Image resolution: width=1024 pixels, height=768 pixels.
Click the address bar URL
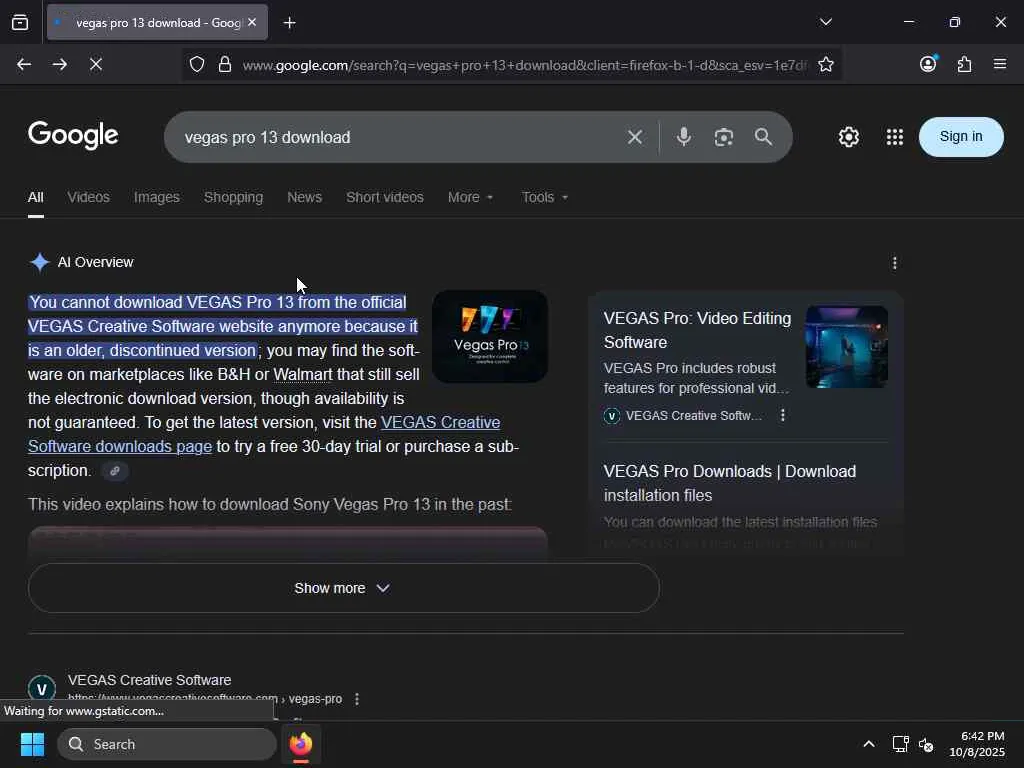pos(524,65)
